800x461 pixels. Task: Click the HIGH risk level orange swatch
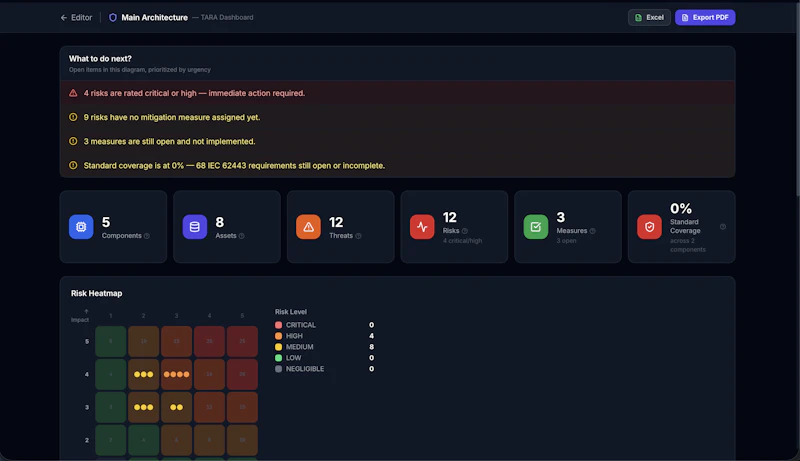(279, 336)
